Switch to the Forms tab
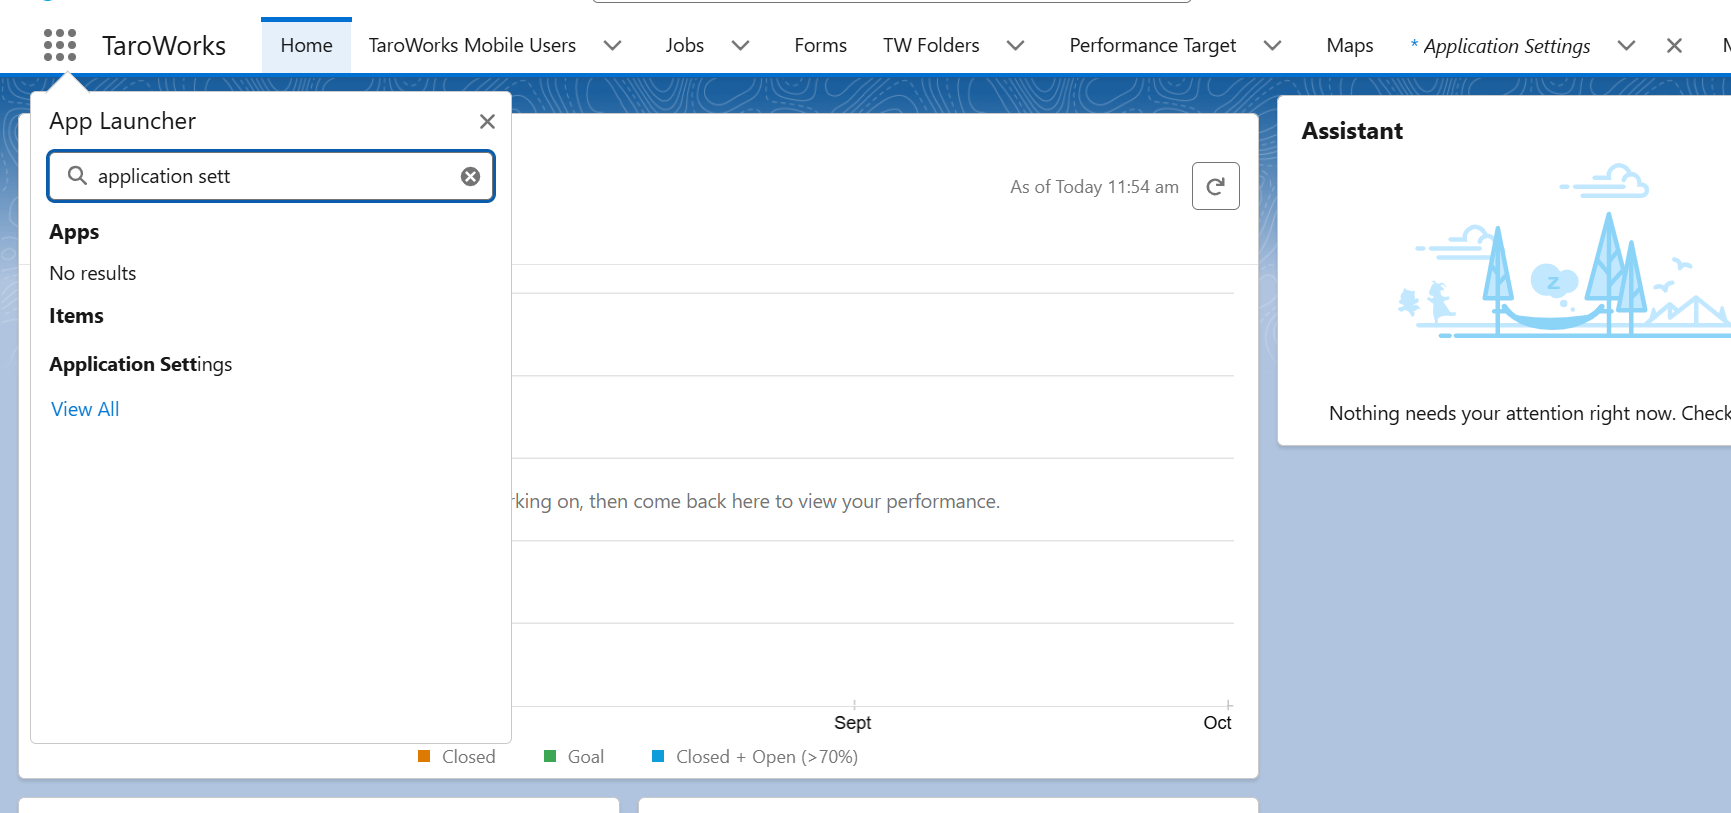The image size is (1731, 813). tap(820, 45)
